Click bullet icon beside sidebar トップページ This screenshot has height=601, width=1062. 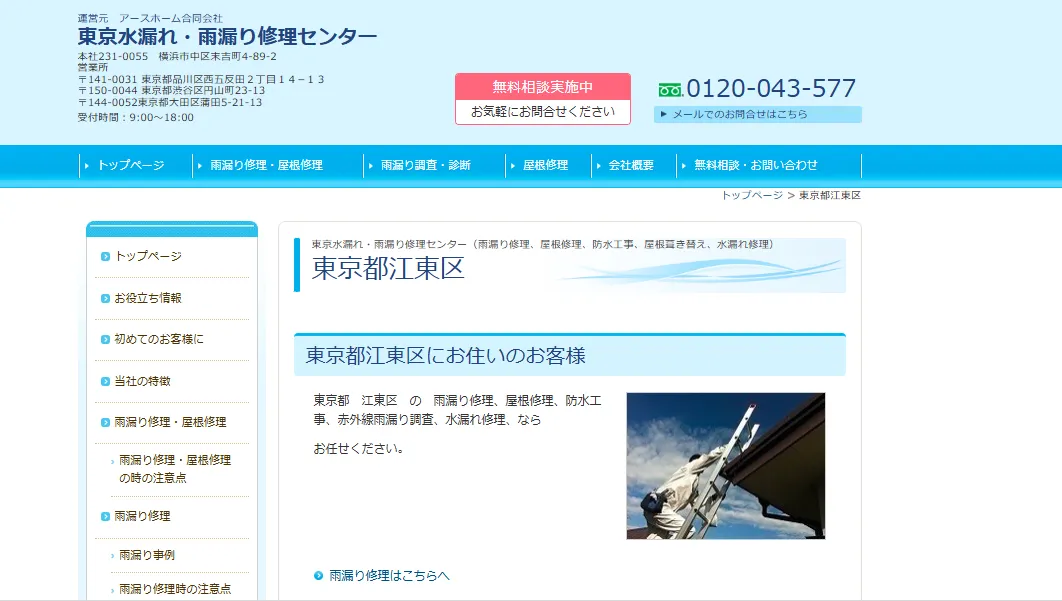(x=105, y=257)
